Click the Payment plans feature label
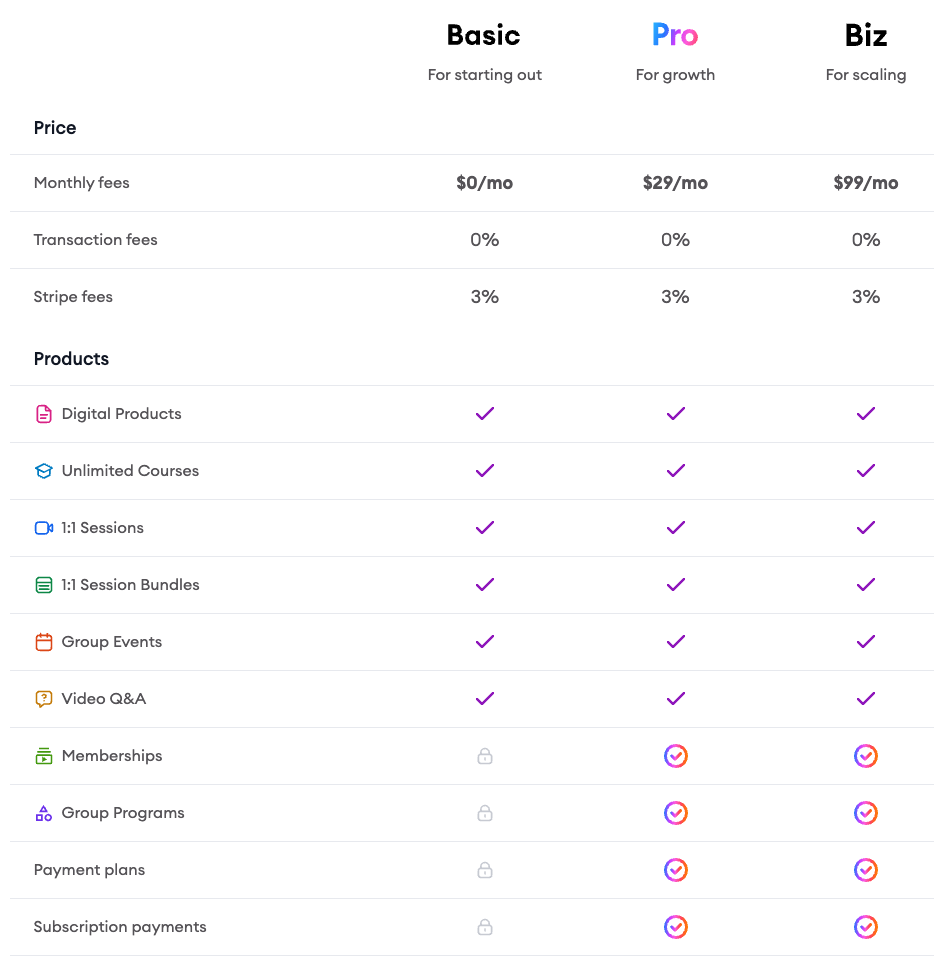 click(x=89, y=870)
